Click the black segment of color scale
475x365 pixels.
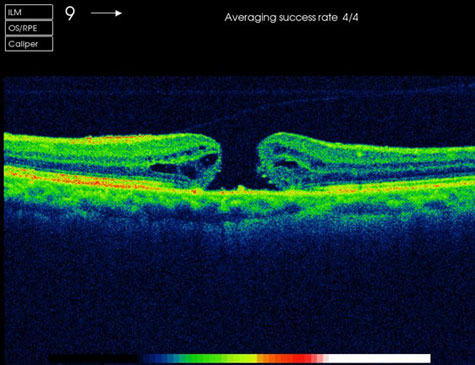[93, 359]
